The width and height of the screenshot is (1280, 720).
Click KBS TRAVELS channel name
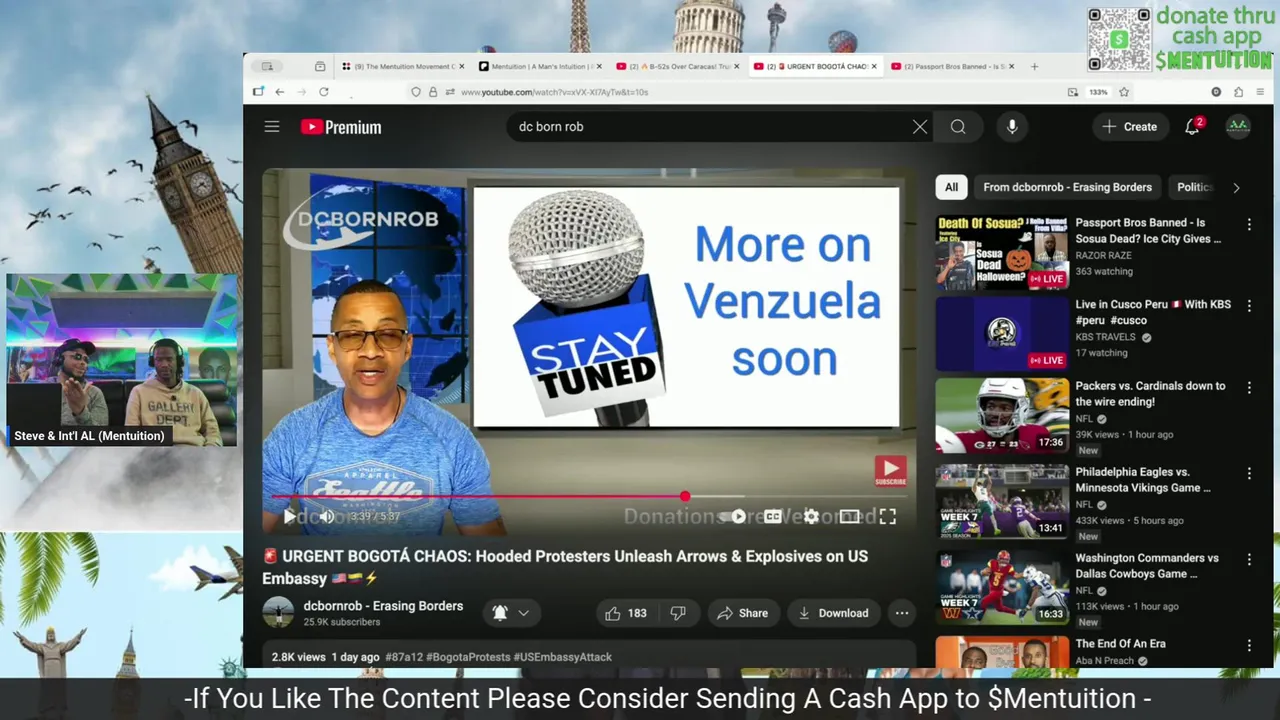pyautogui.click(x=1105, y=338)
